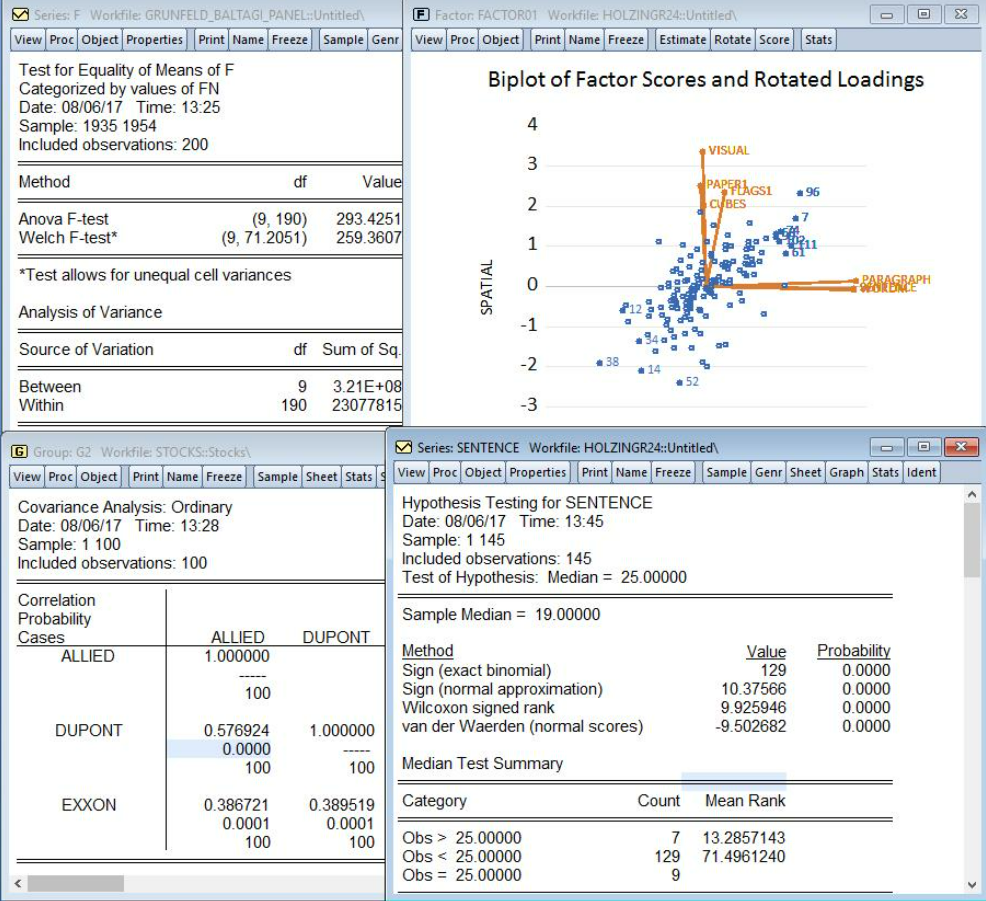Click the Group G2 window title icon
Image resolution: width=986 pixels, height=901 pixels.
tap(19, 451)
